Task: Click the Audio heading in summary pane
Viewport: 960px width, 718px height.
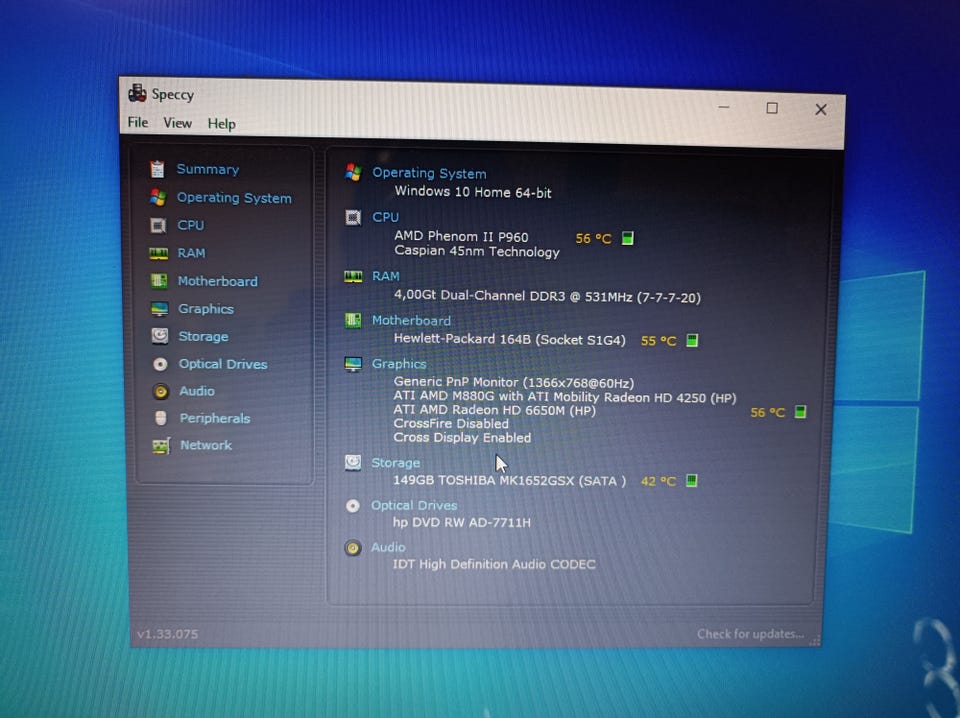Action: [x=388, y=547]
